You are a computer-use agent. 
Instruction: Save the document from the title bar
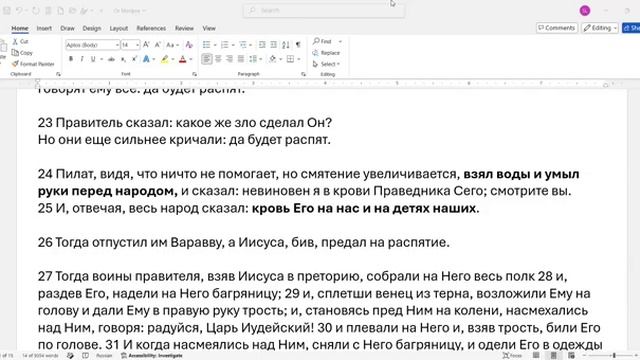point(7,11)
